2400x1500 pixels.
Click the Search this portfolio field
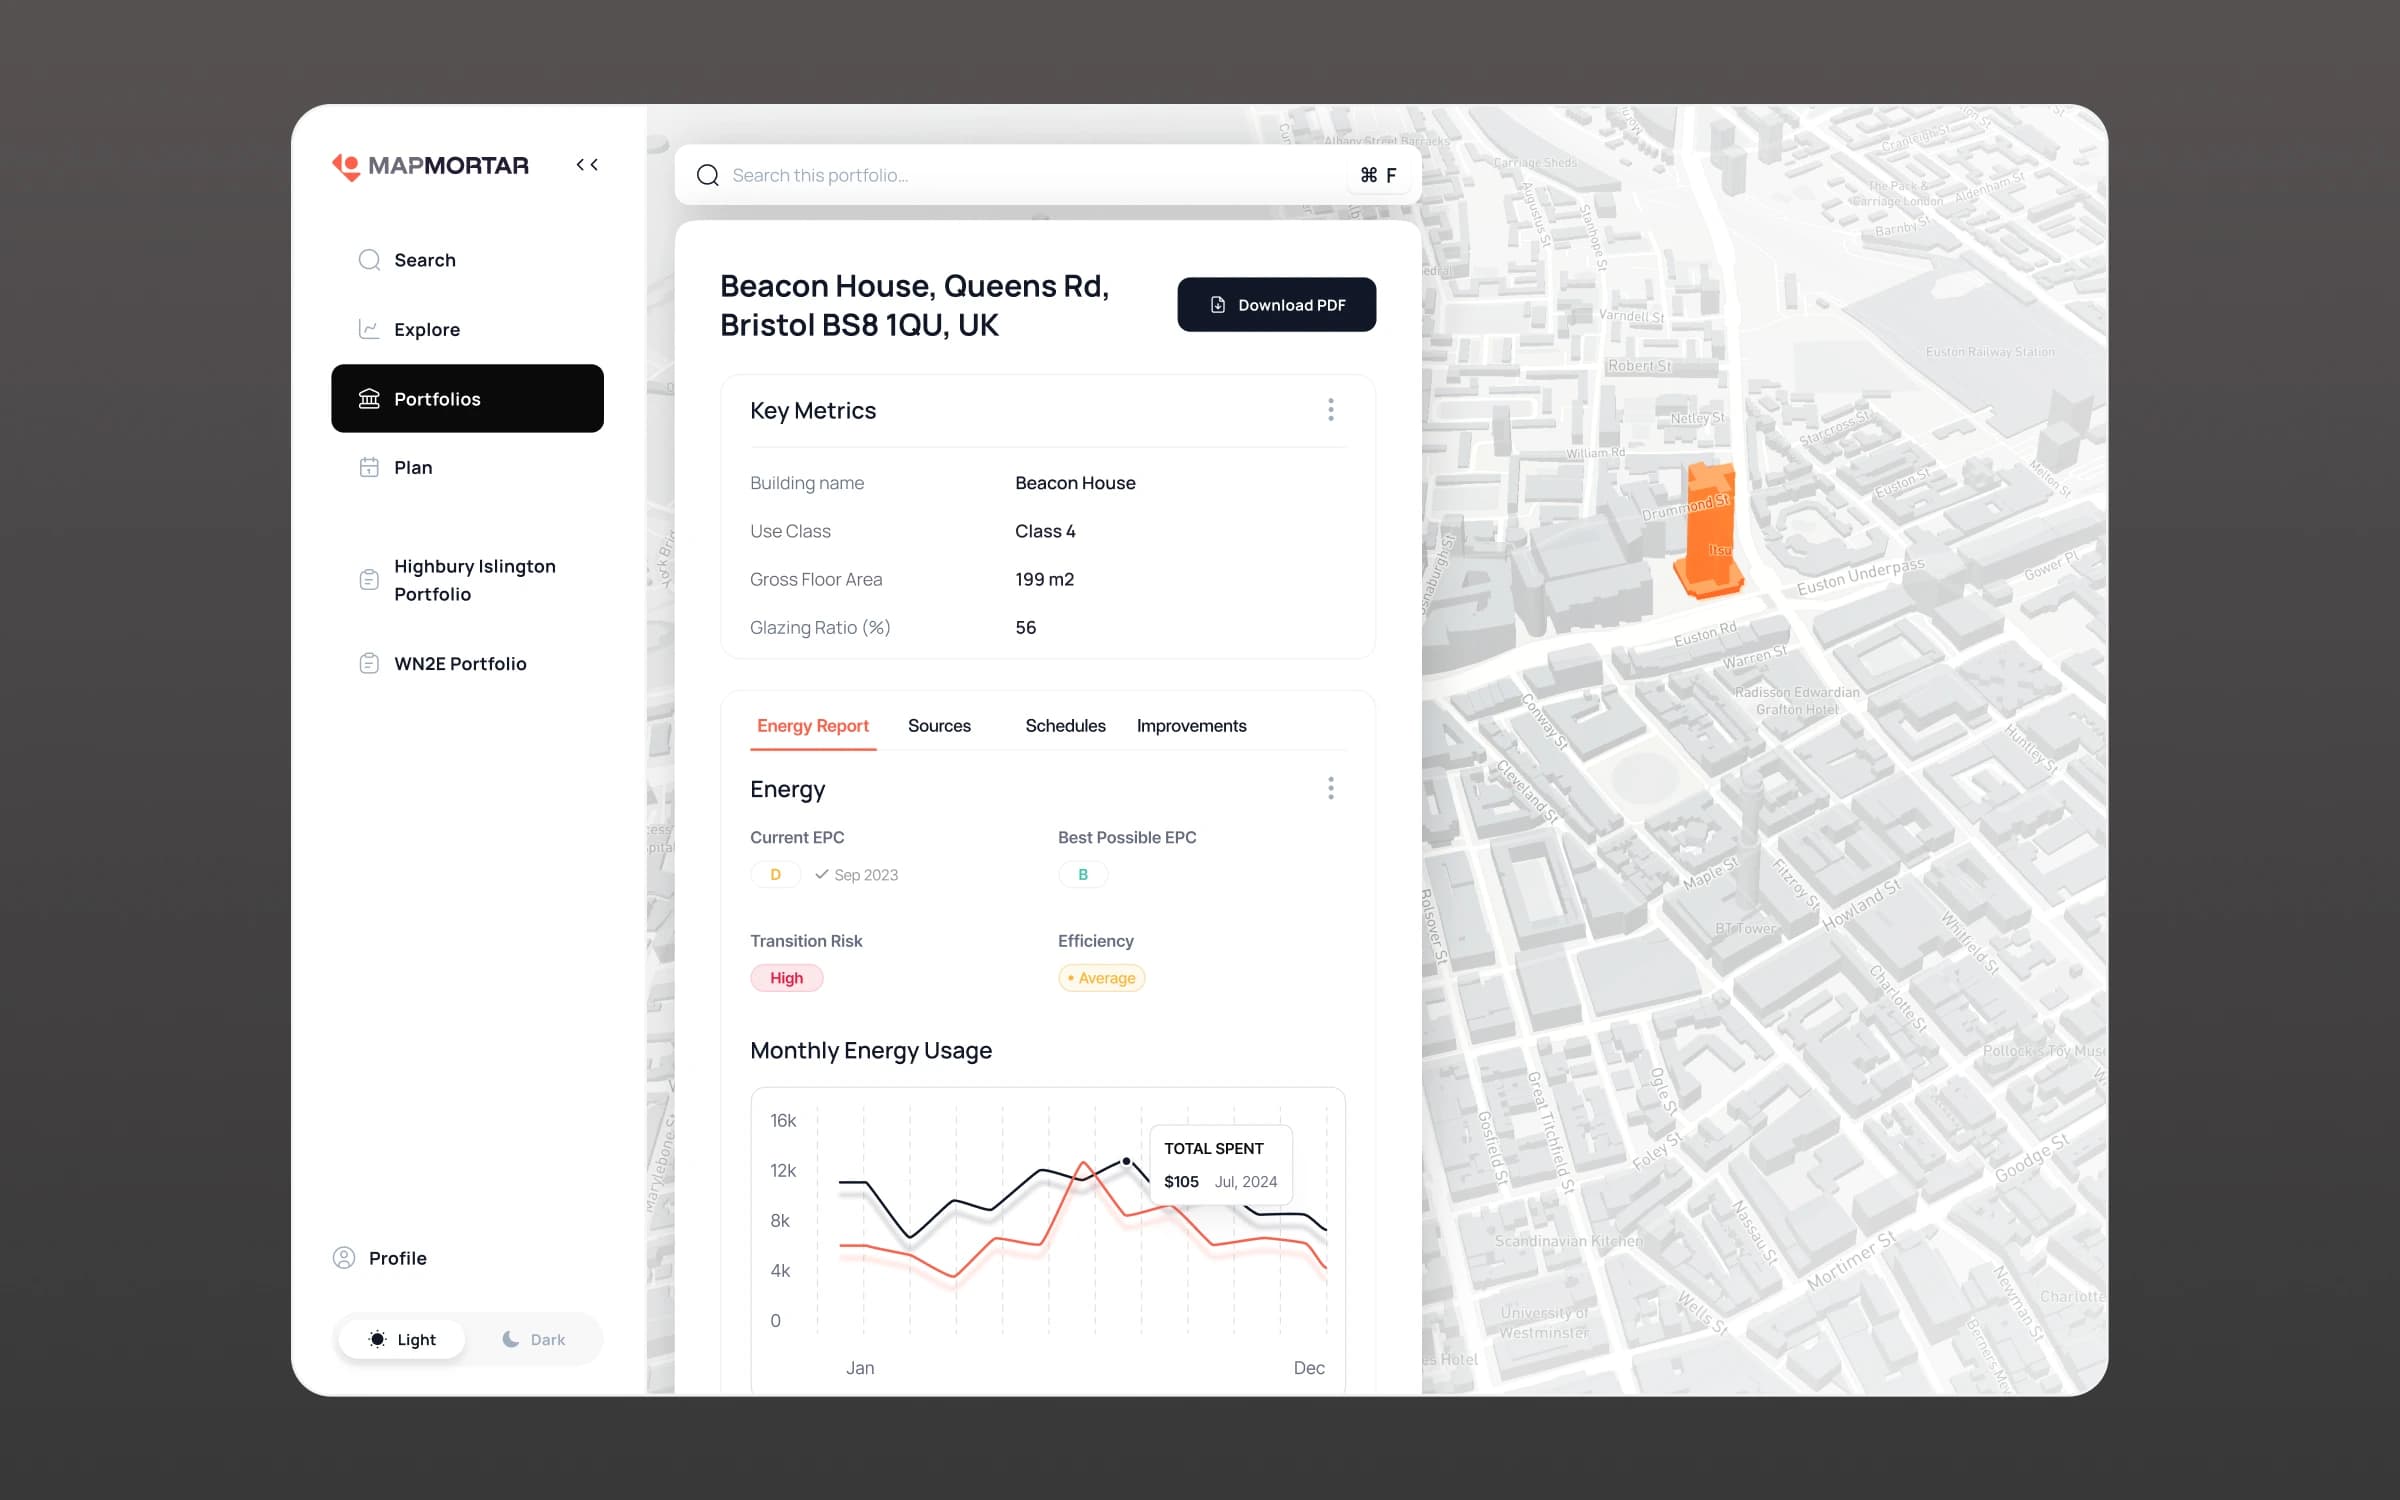click(x=1048, y=175)
